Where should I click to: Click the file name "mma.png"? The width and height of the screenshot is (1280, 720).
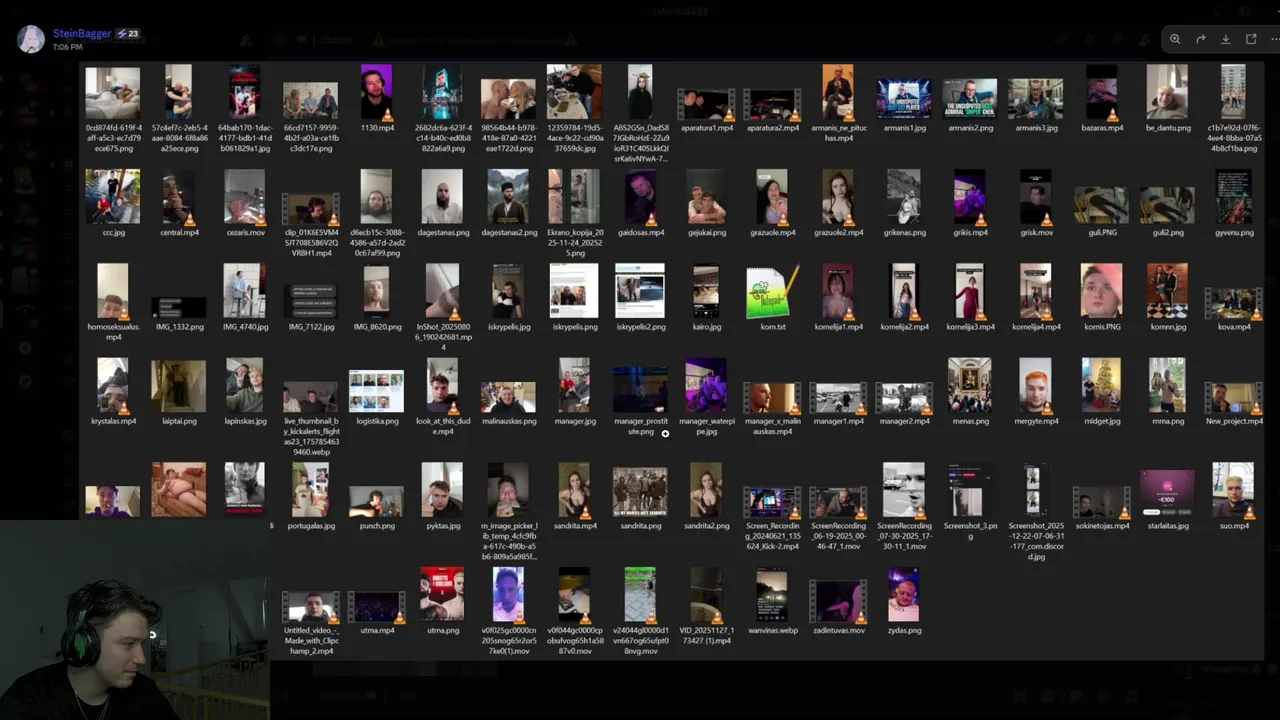point(1167,421)
